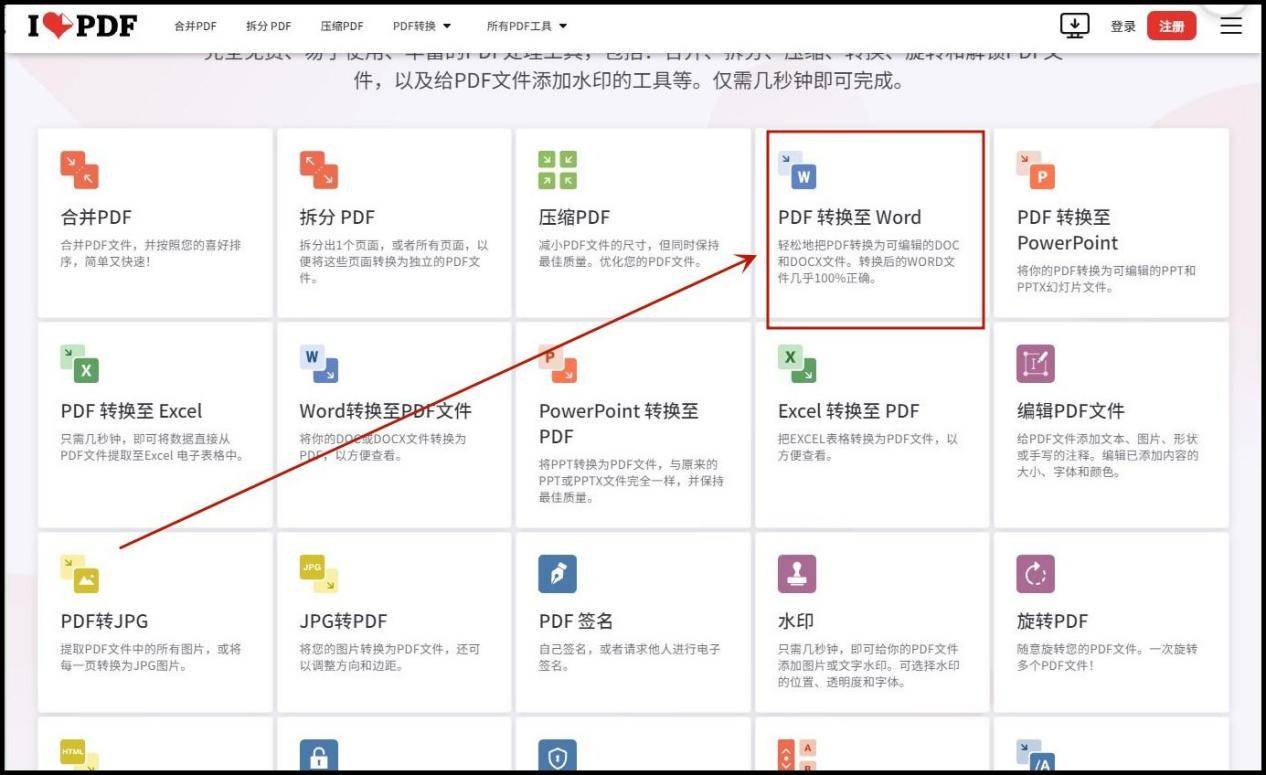Click the PDF 转换至 Excel icon
Image resolution: width=1266 pixels, height=775 pixels.
[x=79, y=364]
